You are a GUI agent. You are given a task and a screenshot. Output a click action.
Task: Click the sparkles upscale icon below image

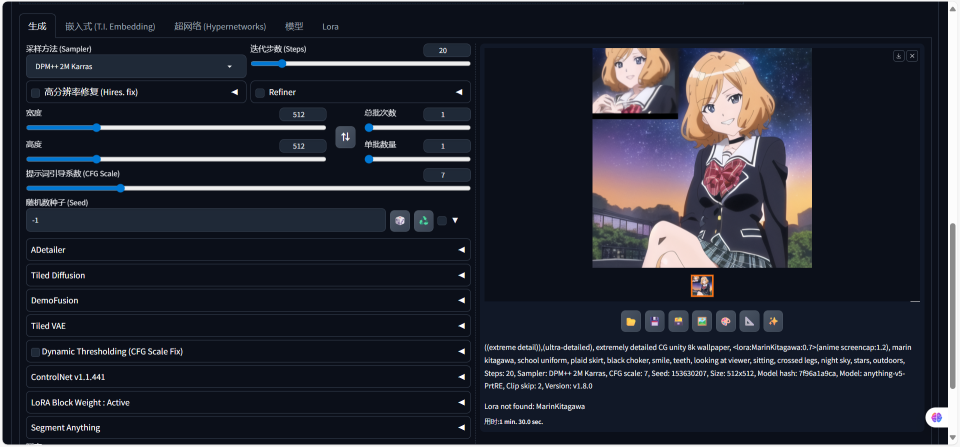(773, 321)
